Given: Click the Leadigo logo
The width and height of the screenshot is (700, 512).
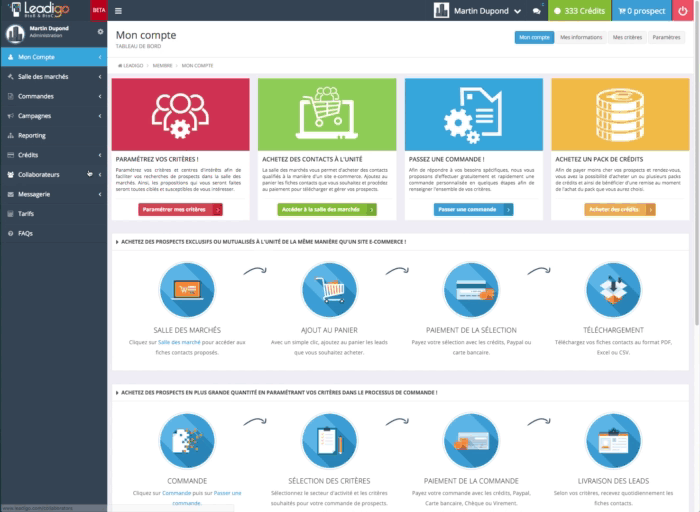Looking at the screenshot, I should (x=39, y=10).
